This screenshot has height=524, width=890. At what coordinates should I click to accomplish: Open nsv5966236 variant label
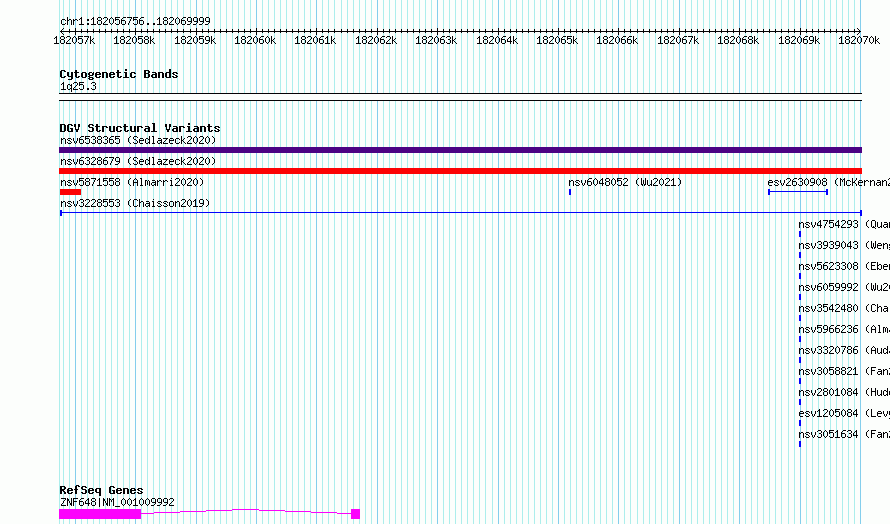pos(844,329)
